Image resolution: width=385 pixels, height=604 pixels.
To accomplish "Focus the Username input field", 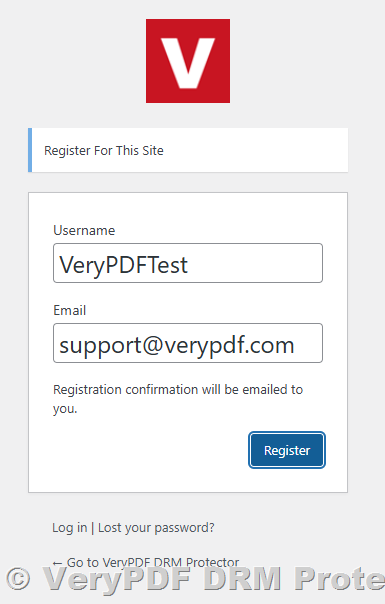I will (x=188, y=263).
